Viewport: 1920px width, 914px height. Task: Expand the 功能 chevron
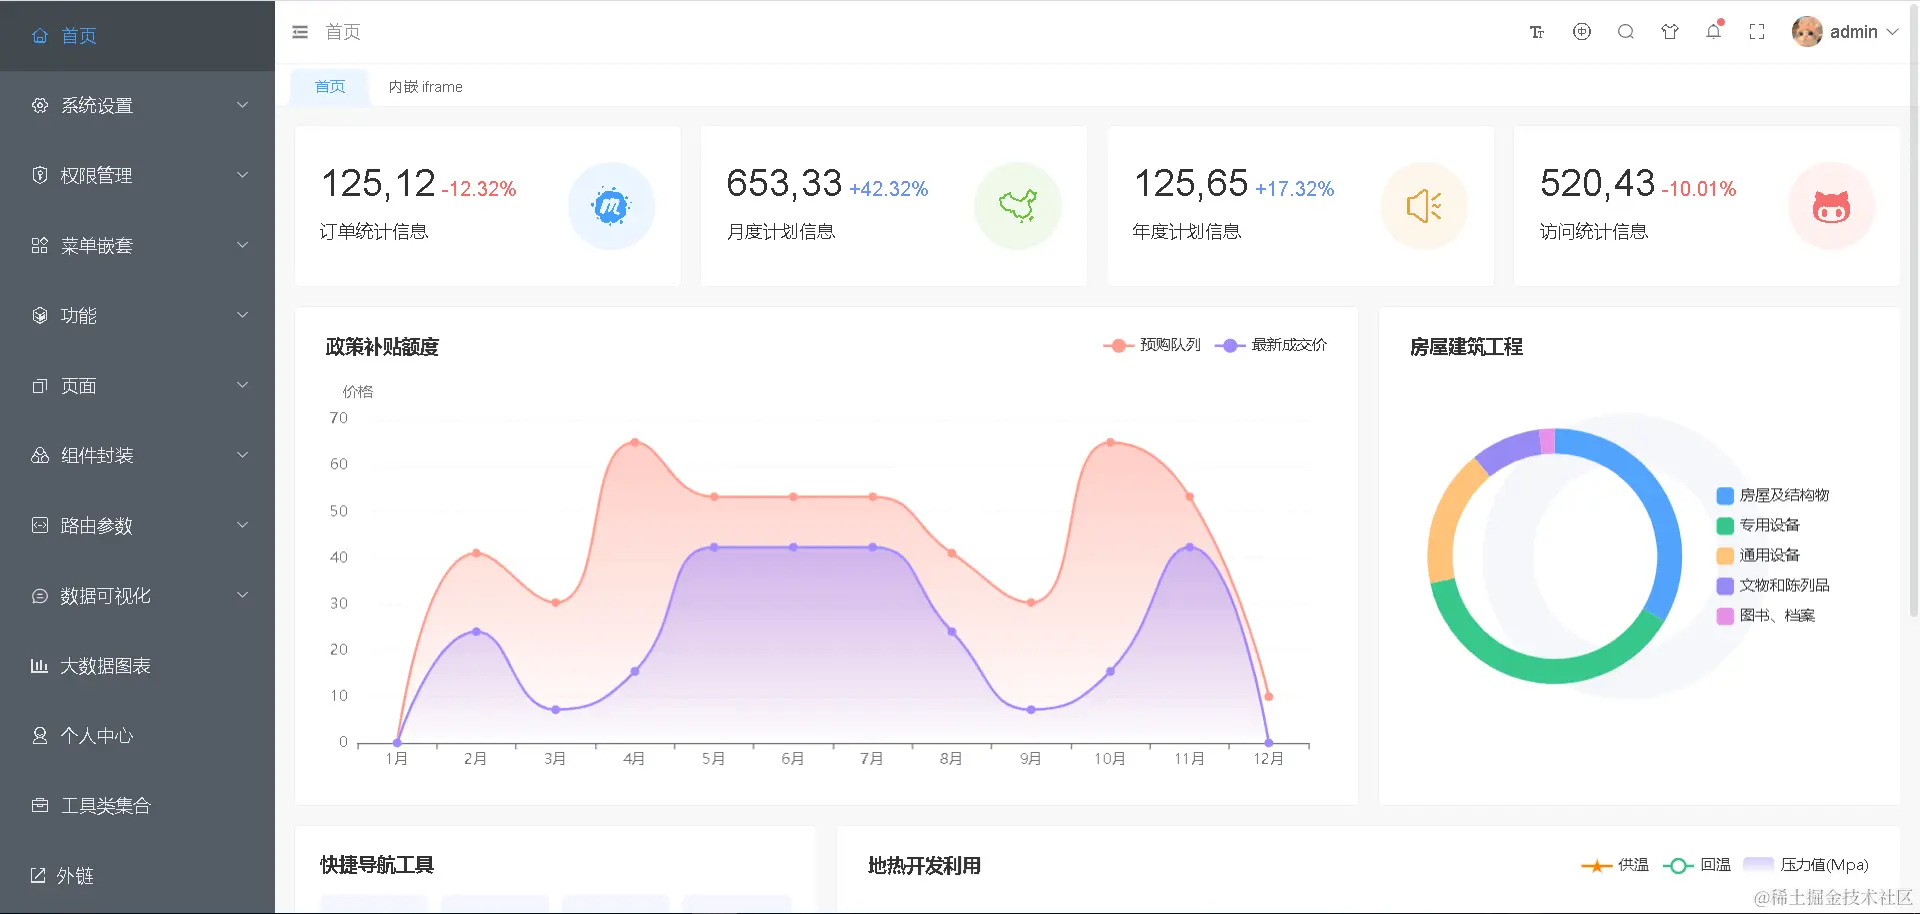[x=242, y=315]
